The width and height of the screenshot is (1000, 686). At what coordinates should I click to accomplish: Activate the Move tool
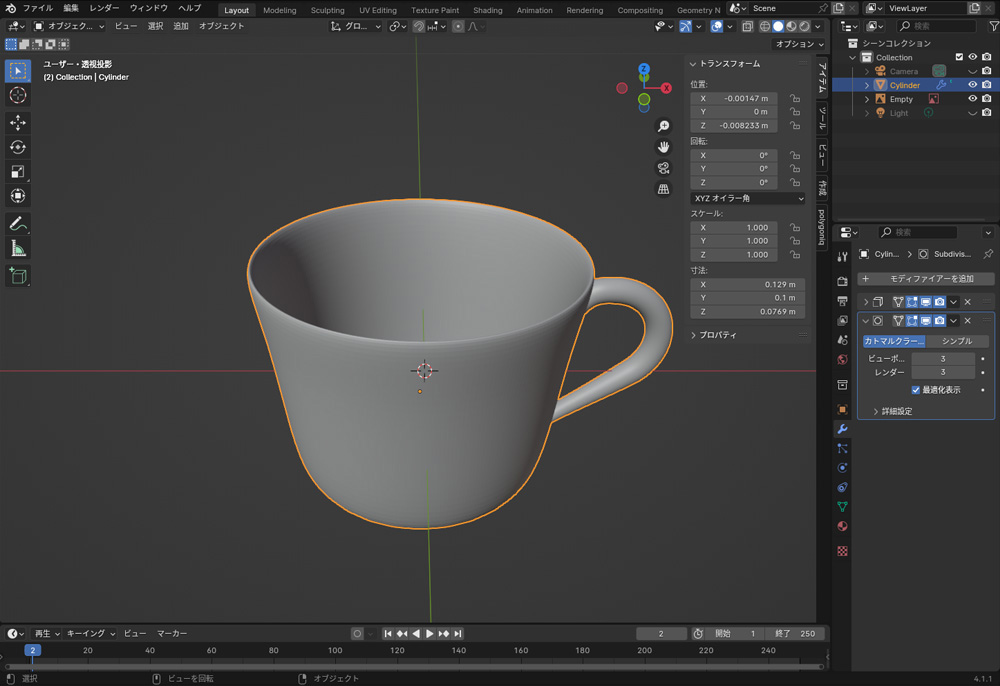(x=17, y=122)
